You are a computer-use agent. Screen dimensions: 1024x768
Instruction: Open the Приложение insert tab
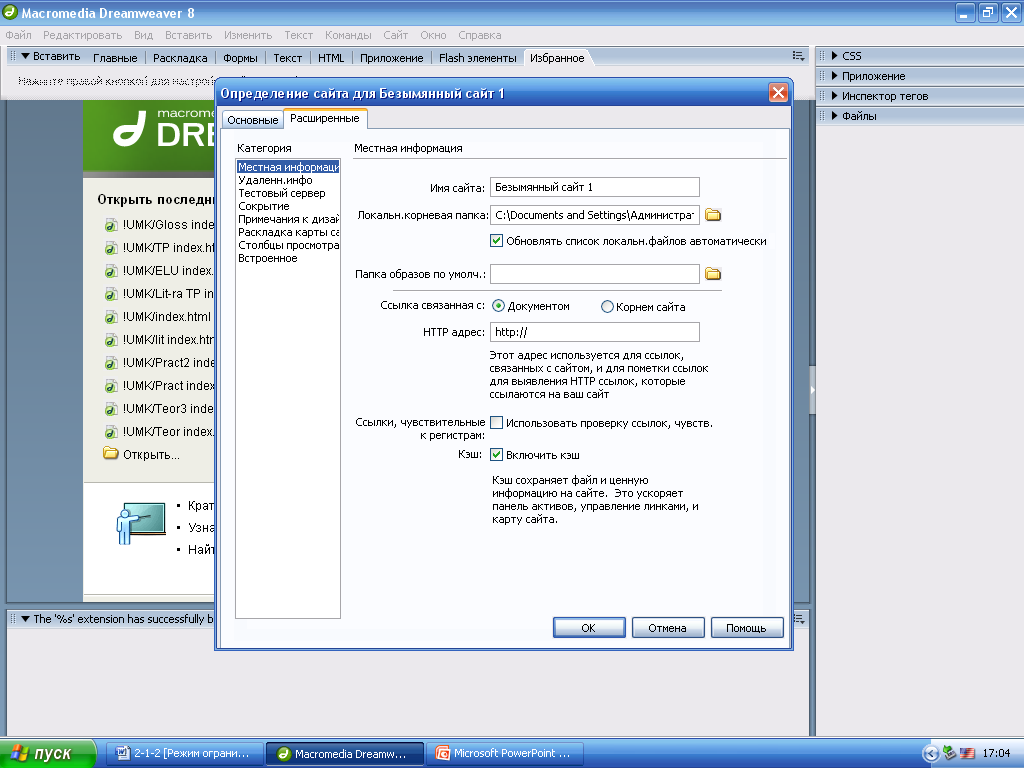click(391, 58)
